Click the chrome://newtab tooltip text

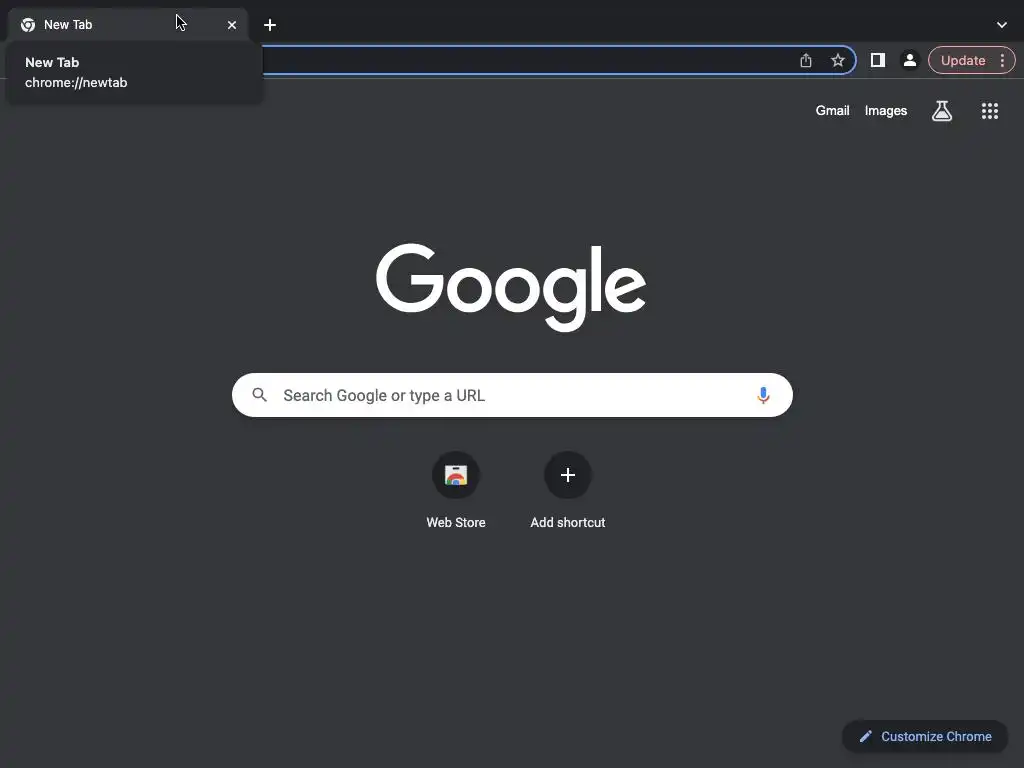click(76, 83)
